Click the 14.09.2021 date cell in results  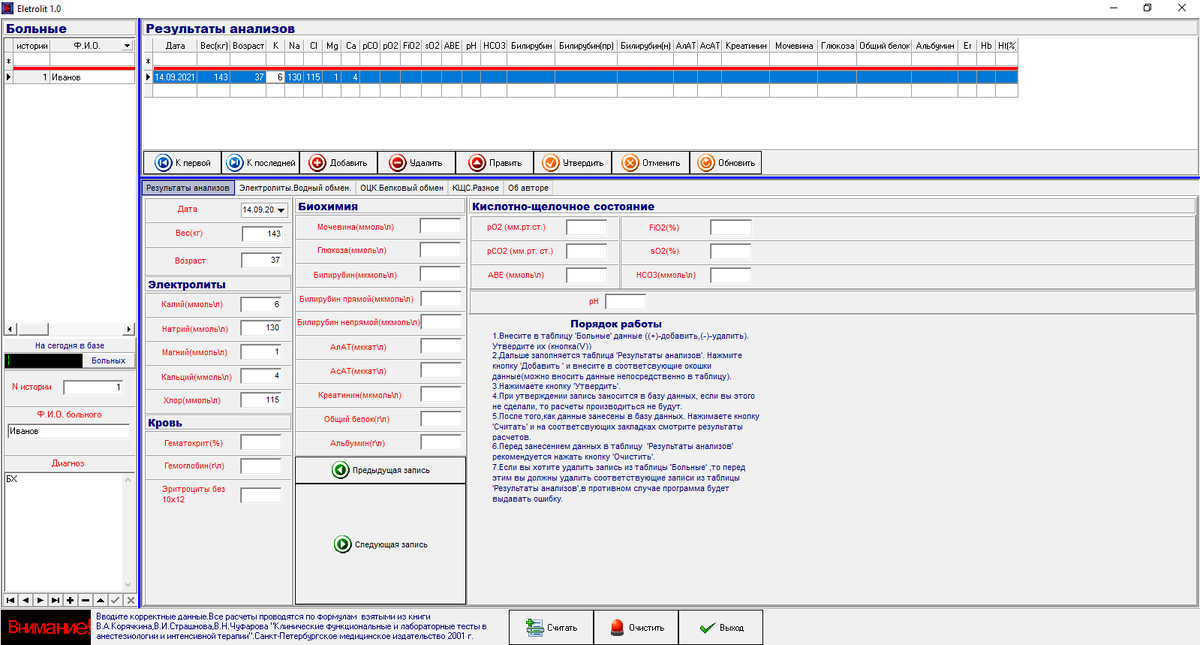click(x=175, y=77)
